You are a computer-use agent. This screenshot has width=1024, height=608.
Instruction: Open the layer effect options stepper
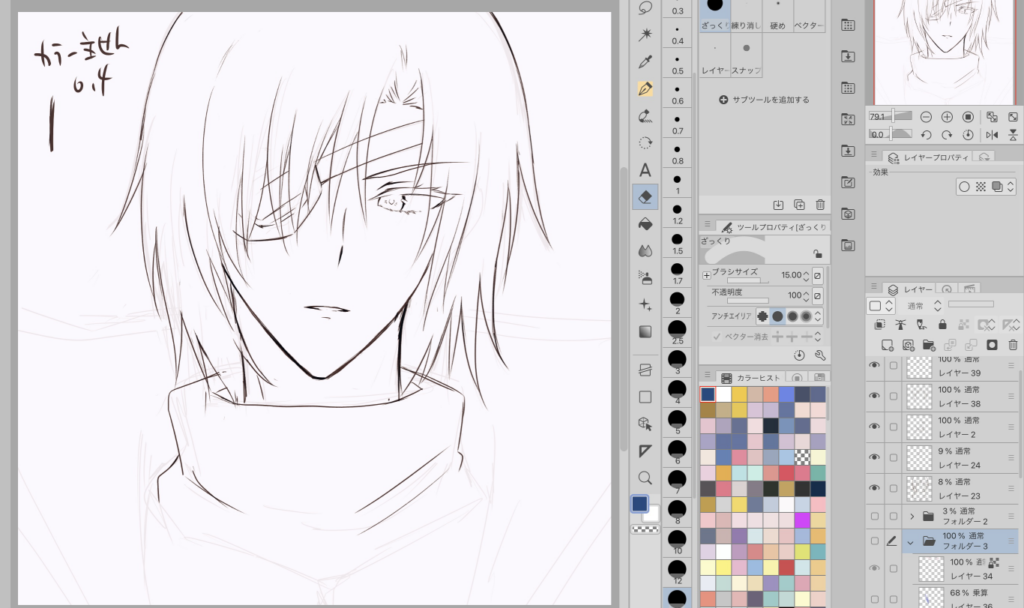(1011, 187)
